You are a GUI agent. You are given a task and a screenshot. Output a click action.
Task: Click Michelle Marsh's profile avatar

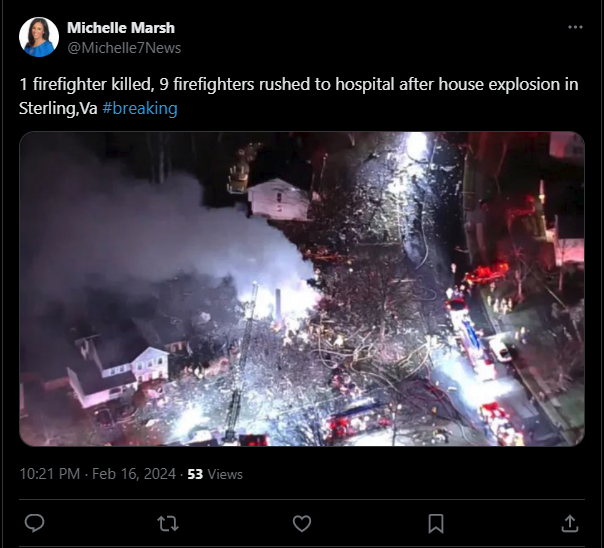(39, 37)
